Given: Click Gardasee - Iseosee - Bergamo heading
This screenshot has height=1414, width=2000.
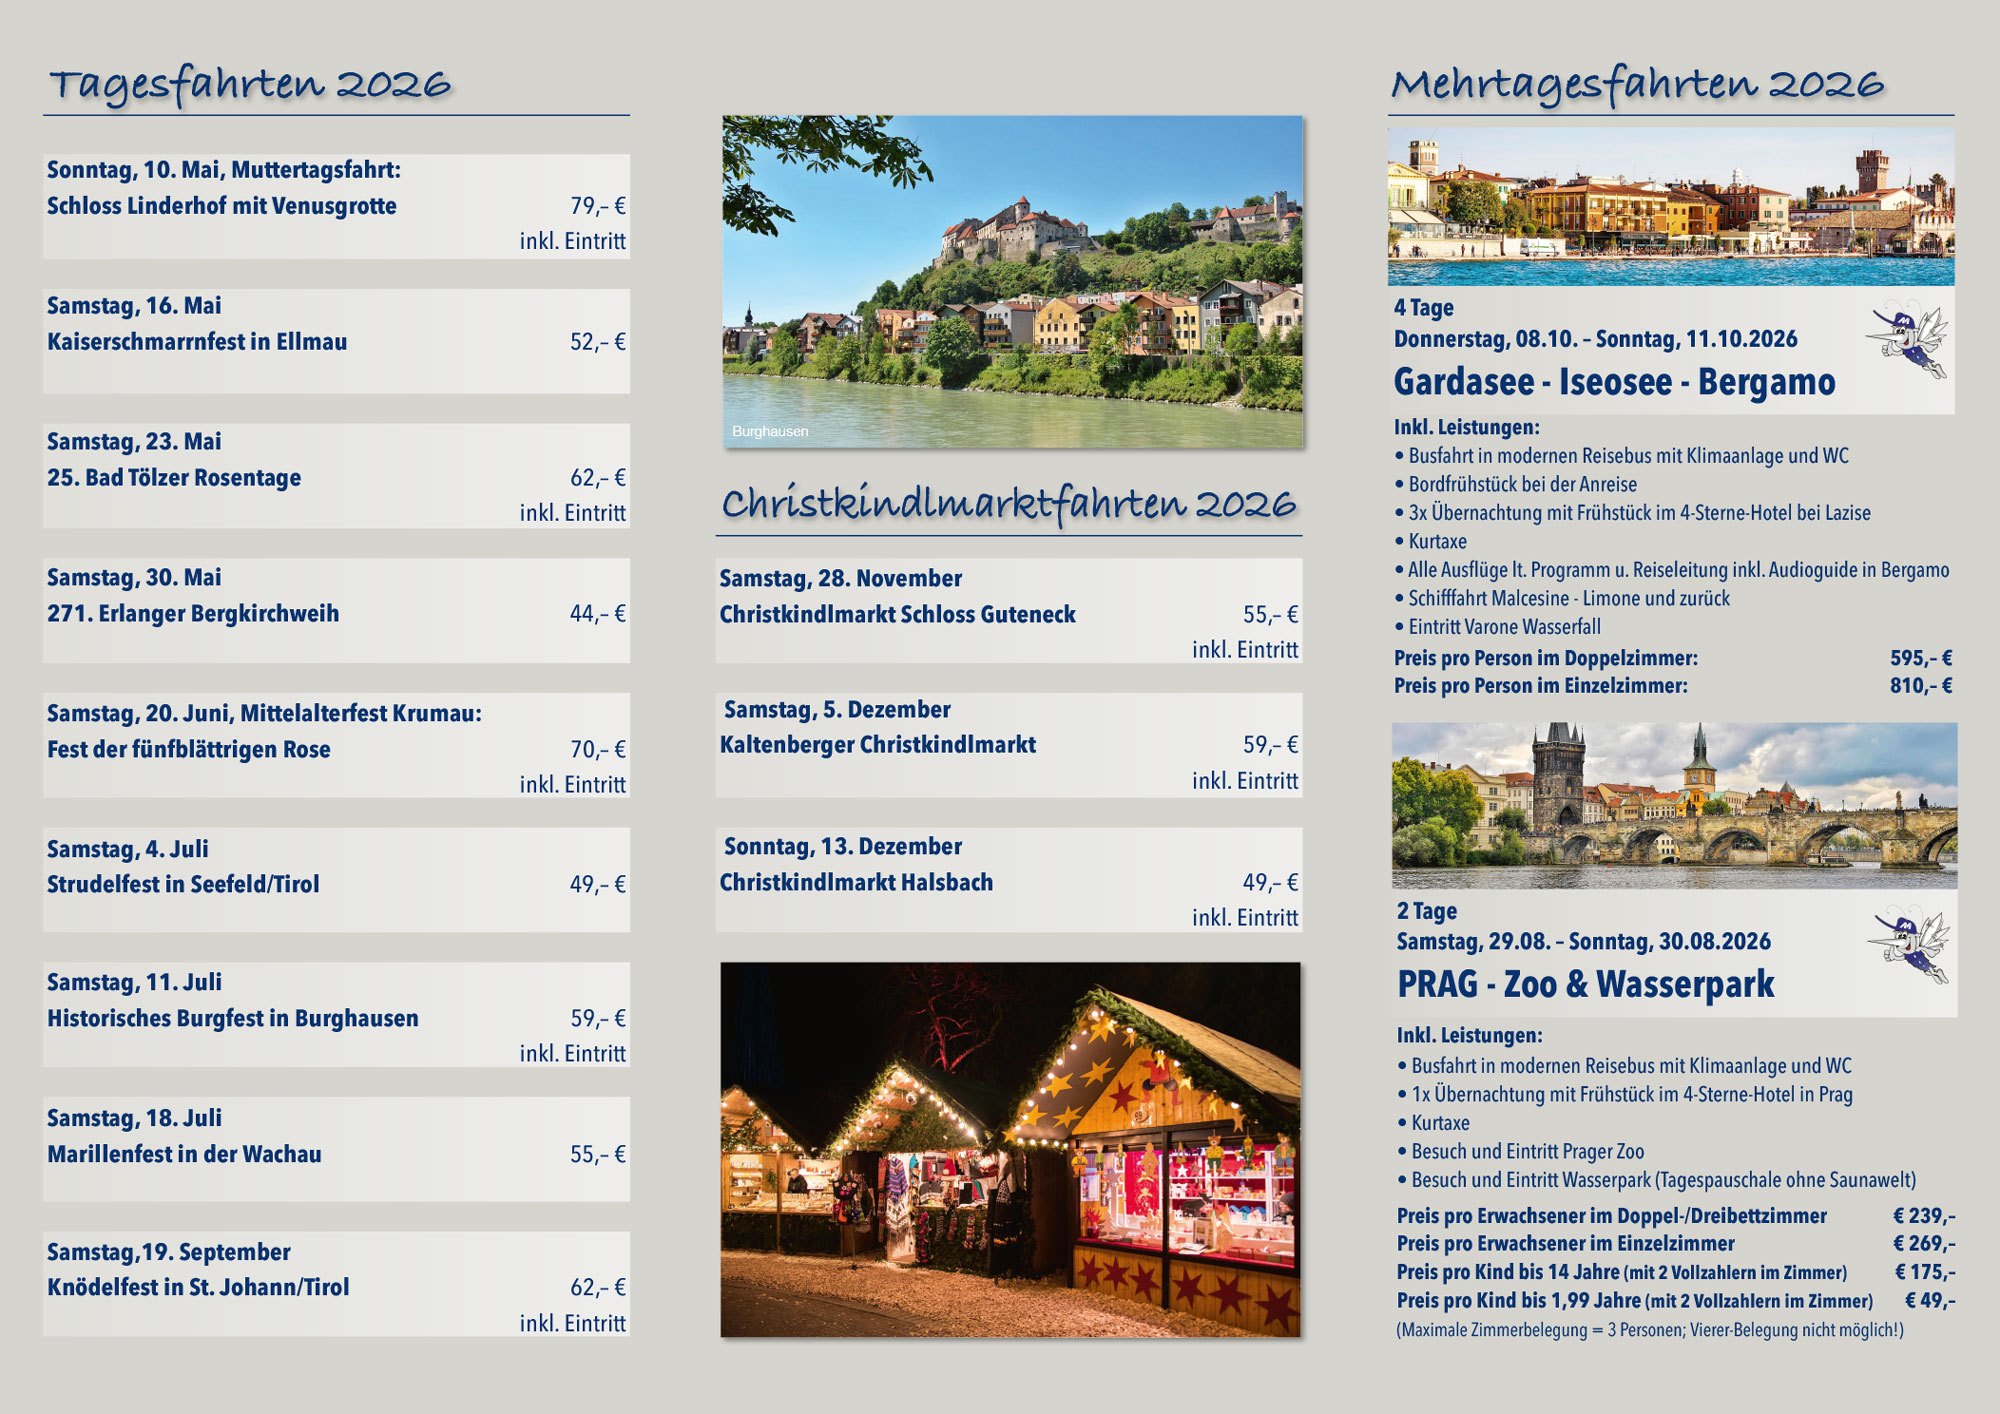Looking at the screenshot, I should click(1614, 382).
